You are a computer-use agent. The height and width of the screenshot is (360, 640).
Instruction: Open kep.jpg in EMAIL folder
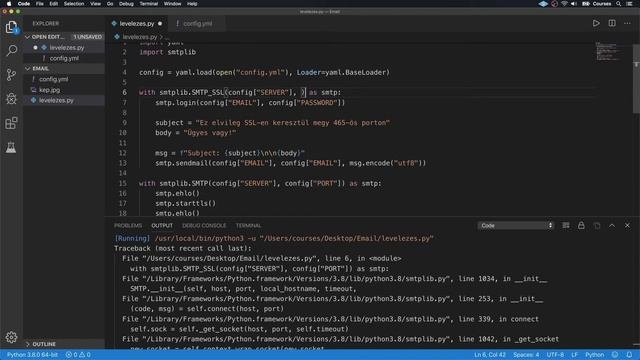(x=64, y=90)
